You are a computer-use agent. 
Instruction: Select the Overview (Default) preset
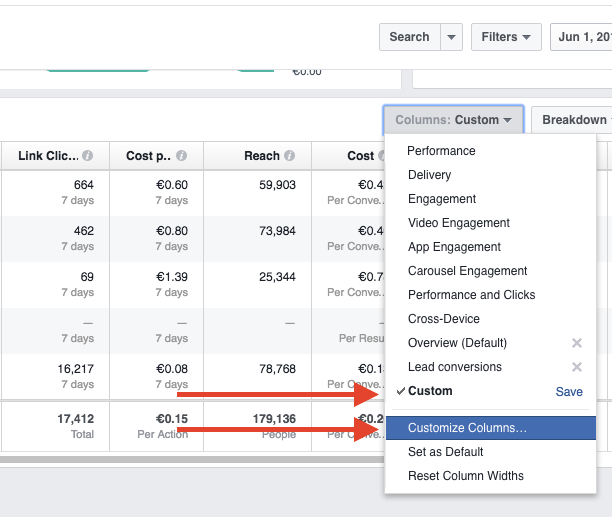click(457, 343)
